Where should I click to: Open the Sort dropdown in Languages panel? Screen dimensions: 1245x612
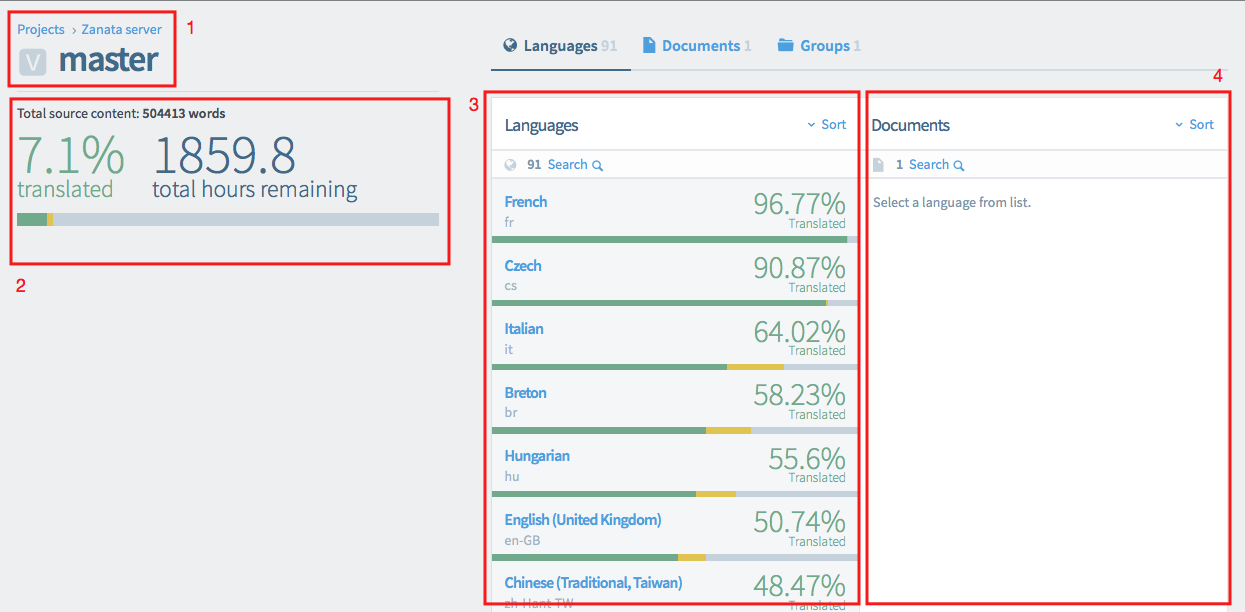[x=827, y=125]
